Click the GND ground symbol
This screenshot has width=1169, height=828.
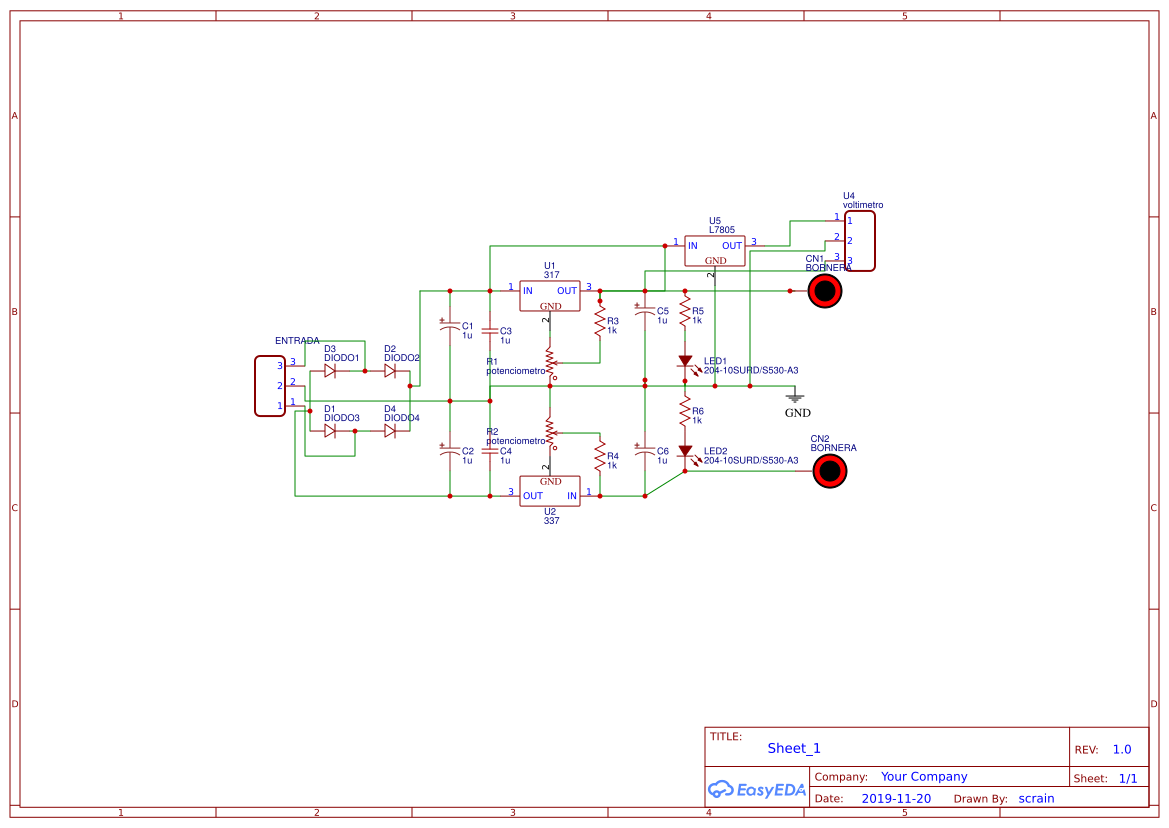[x=796, y=398]
